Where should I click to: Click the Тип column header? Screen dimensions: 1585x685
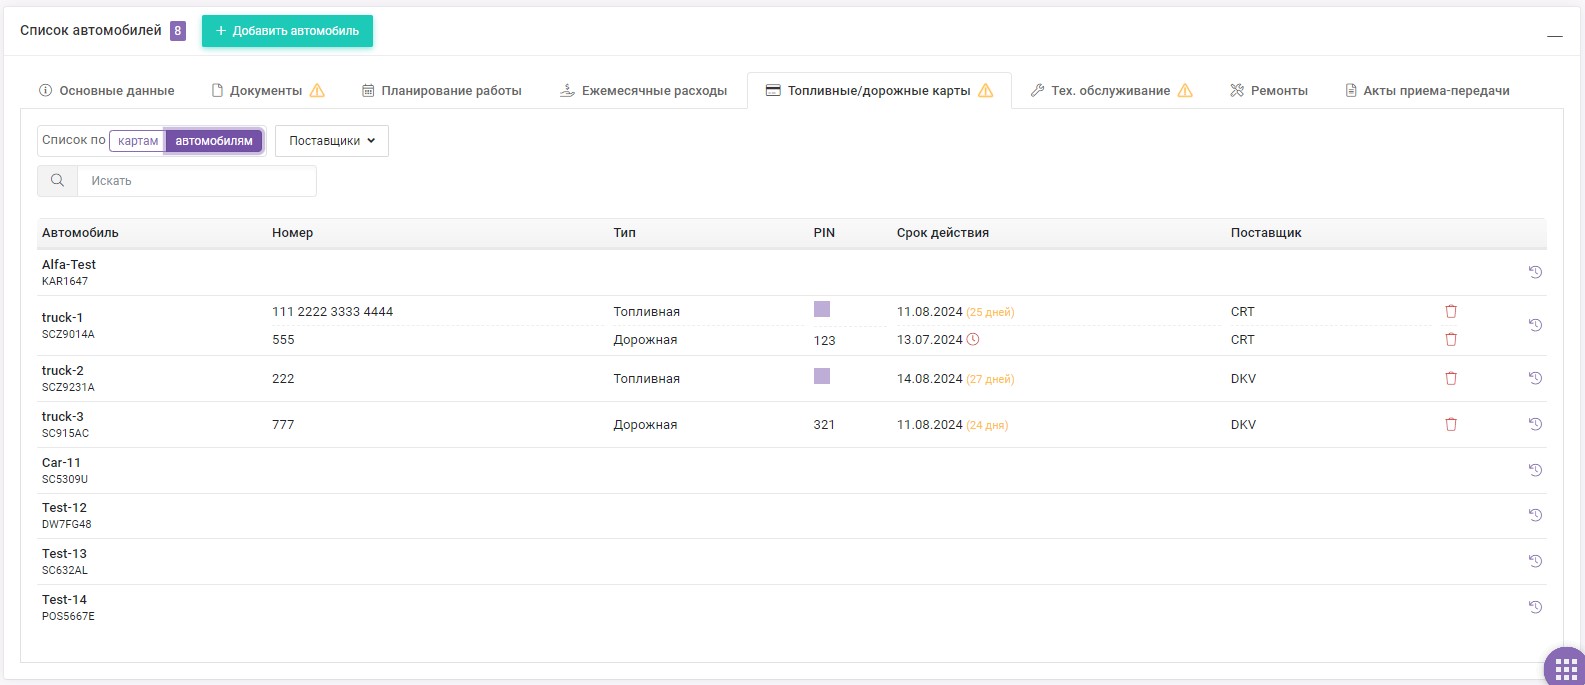click(x=624, y=233)
